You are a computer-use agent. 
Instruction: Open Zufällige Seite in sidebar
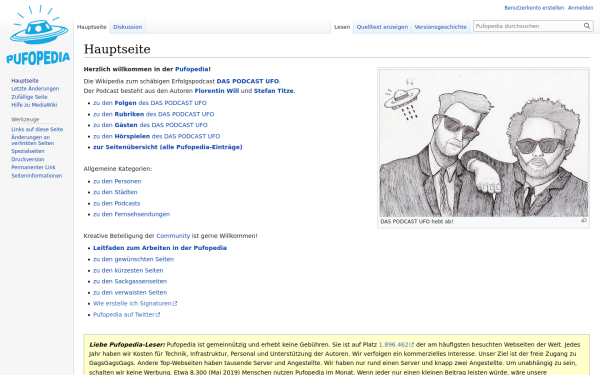(x=29, y=97)
